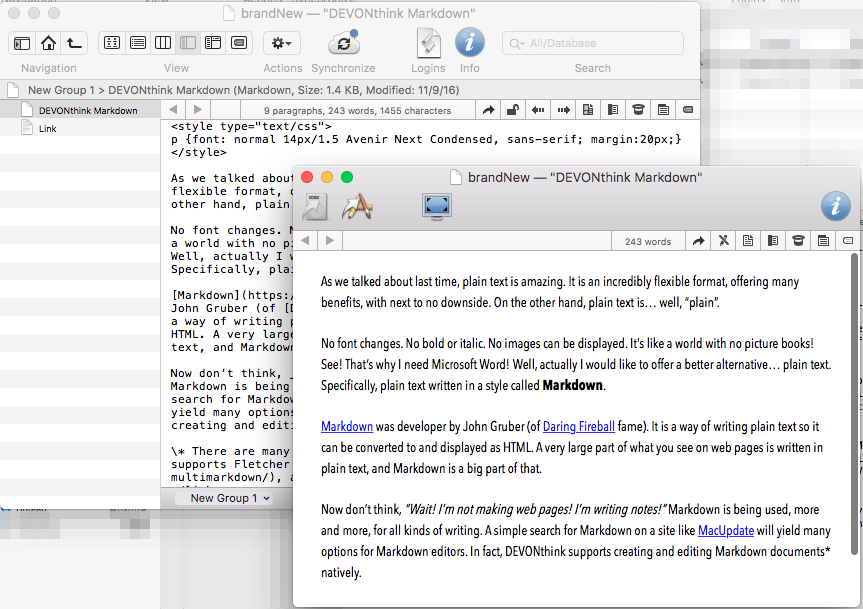Click the front window title document icon

[456, 177]
